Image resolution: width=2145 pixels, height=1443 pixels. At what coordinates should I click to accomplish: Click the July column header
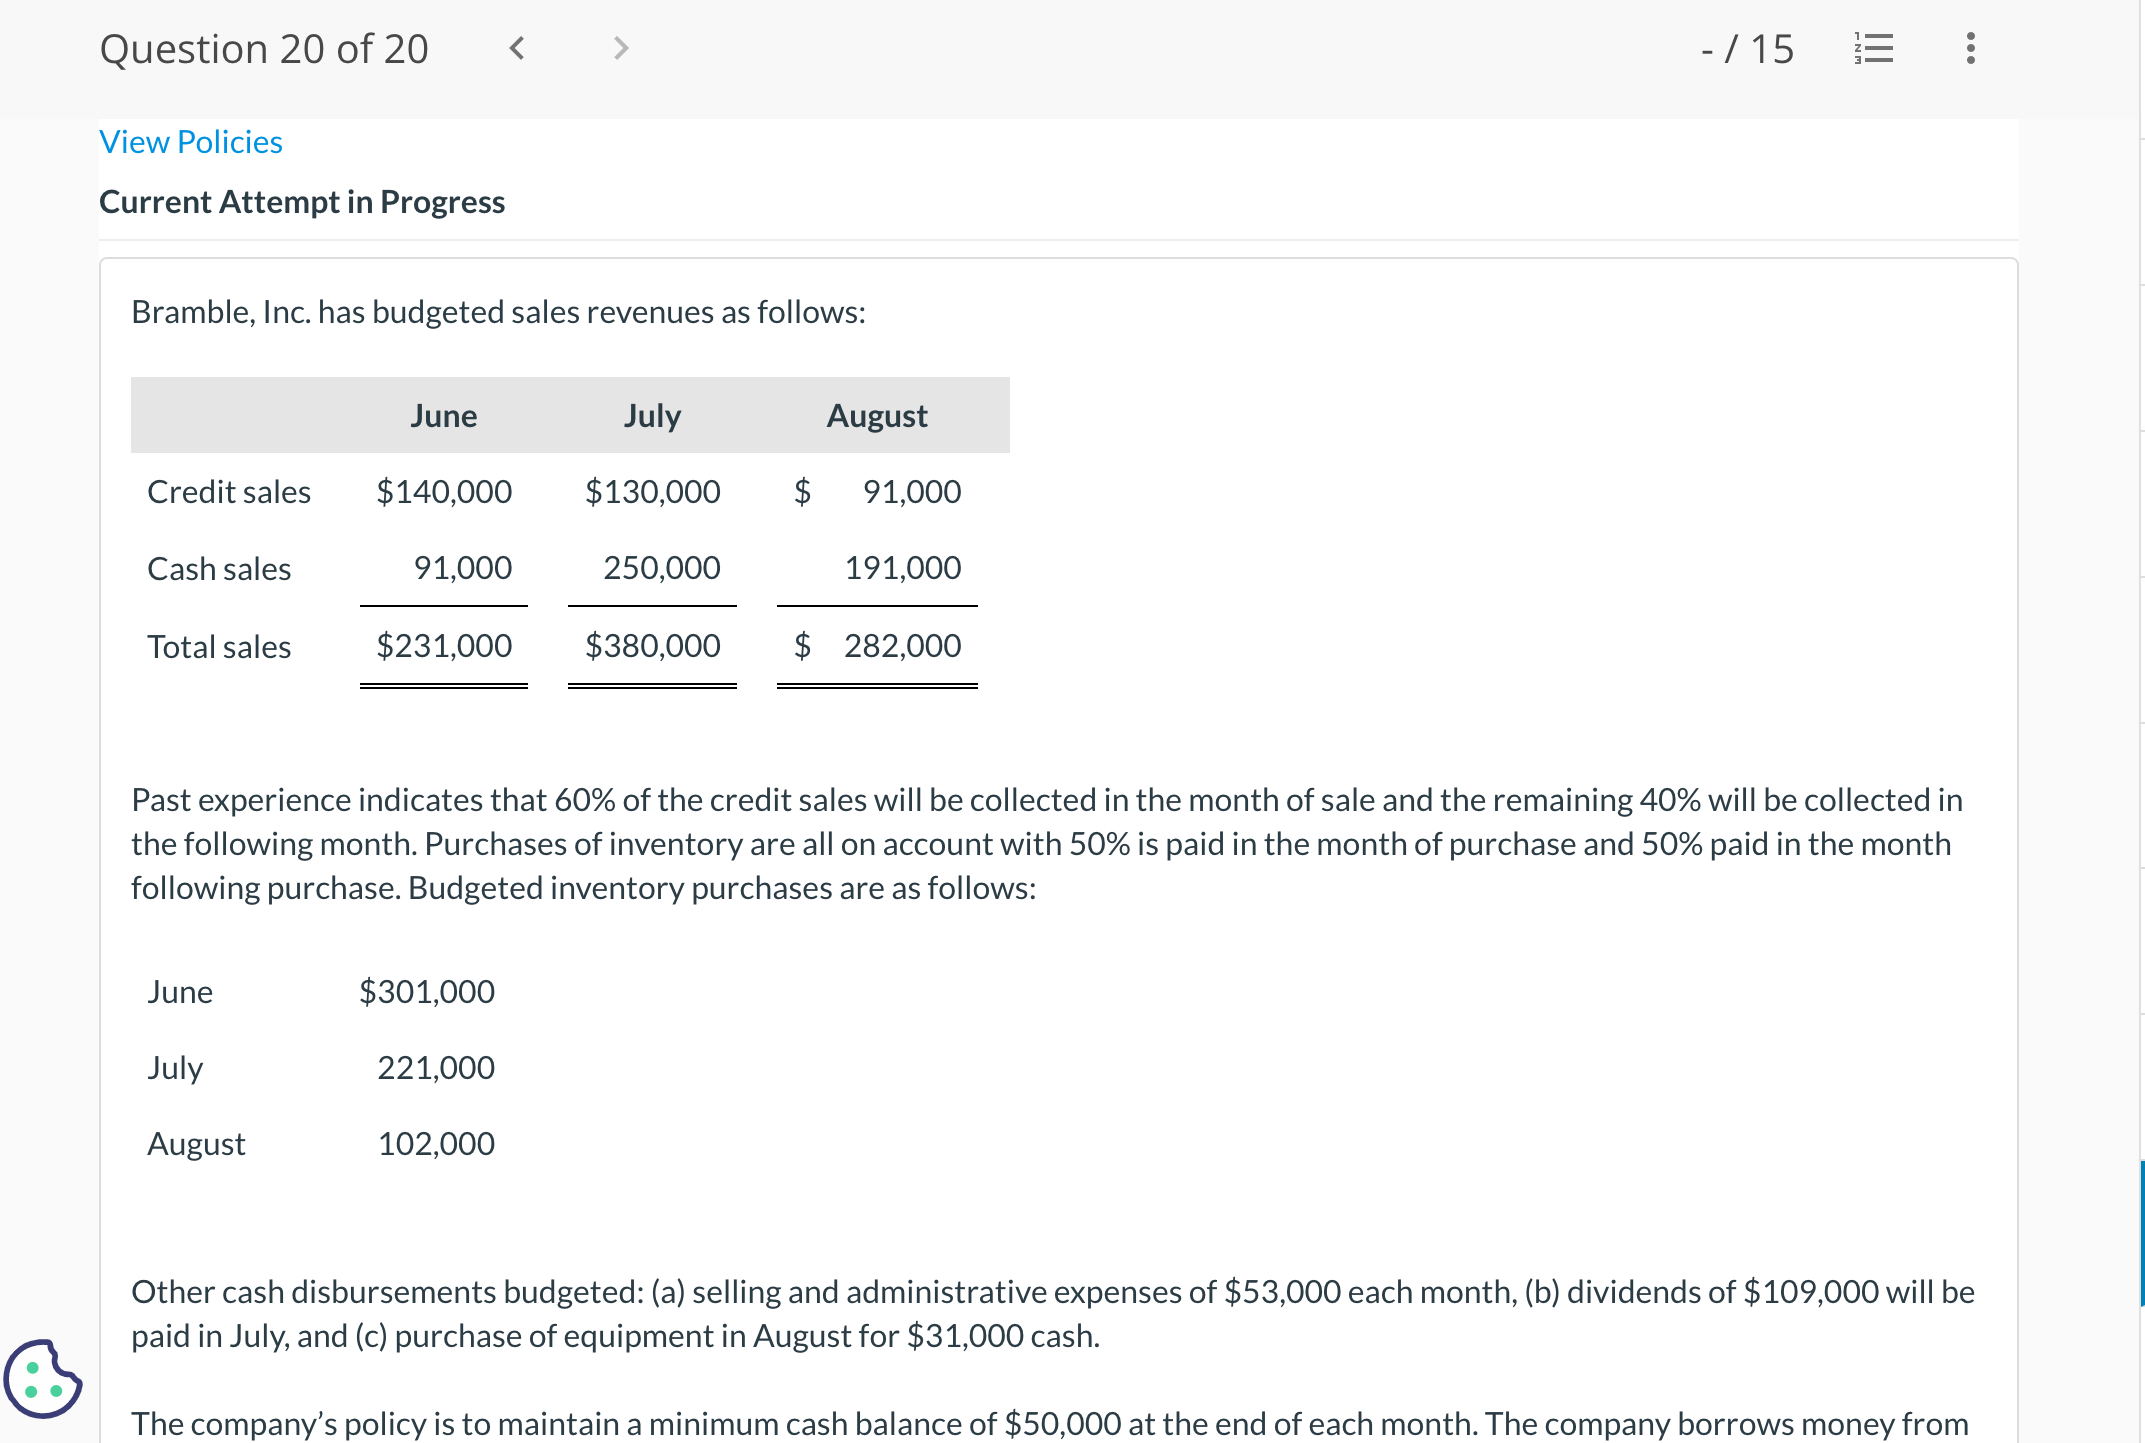652,416
